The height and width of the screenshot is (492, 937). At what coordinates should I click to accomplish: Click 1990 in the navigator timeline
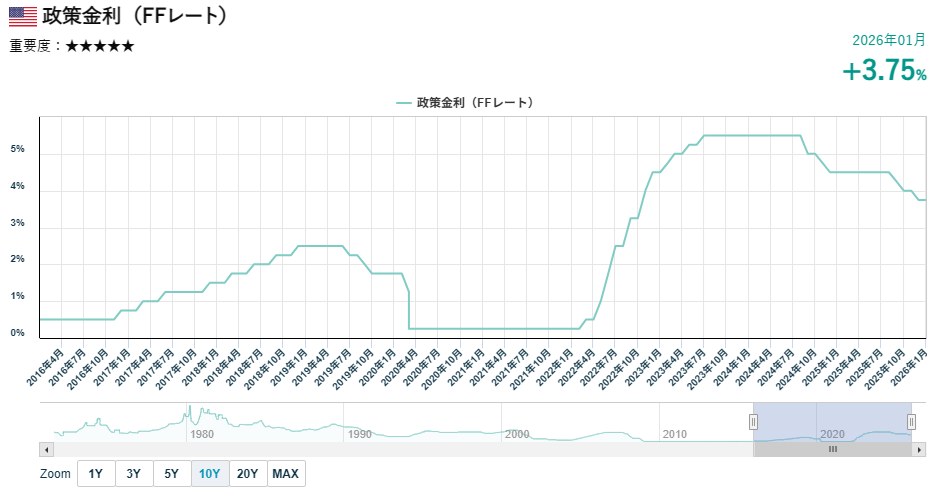point(360,435)
